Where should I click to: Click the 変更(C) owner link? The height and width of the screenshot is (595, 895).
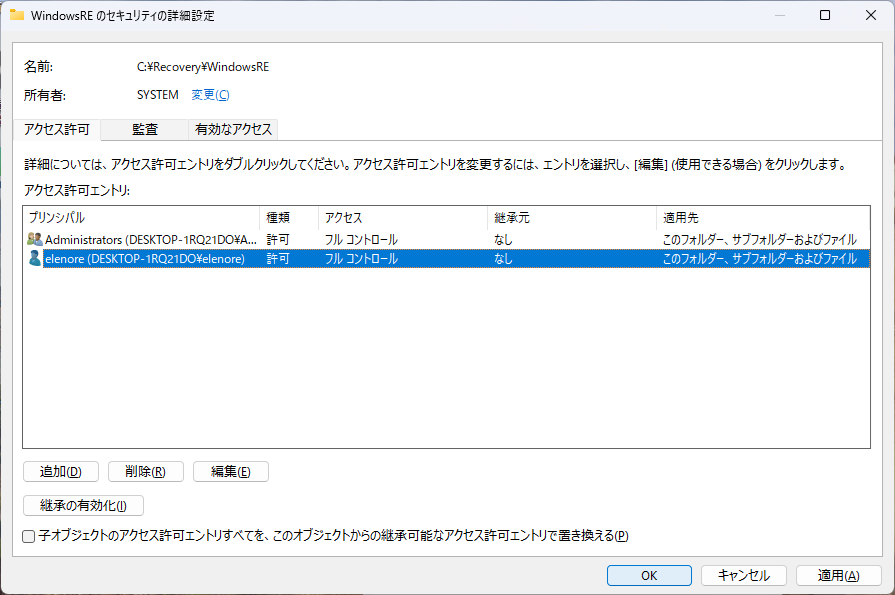coord(210,95)
